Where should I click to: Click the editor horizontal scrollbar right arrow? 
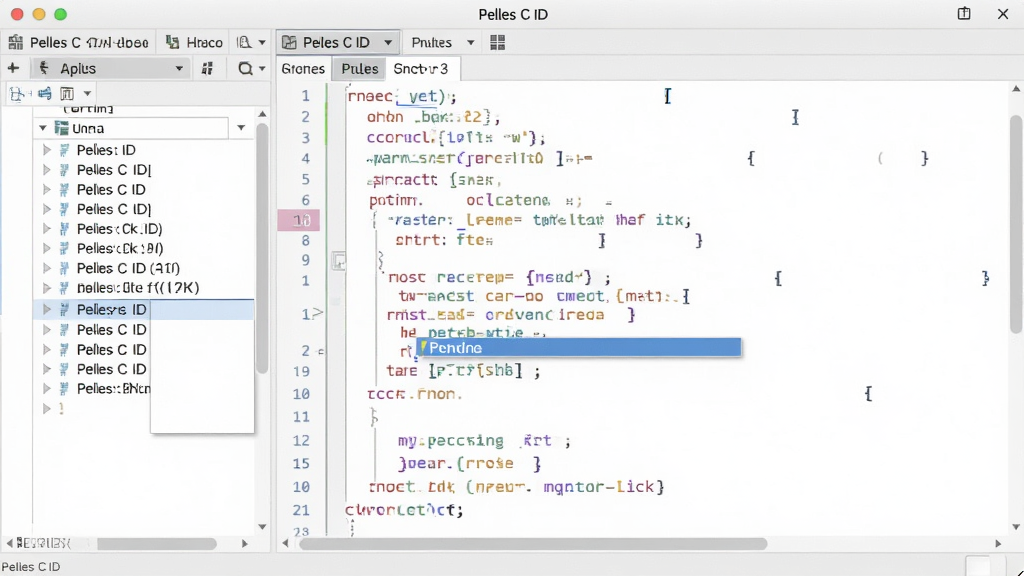(x=998, y=543)
